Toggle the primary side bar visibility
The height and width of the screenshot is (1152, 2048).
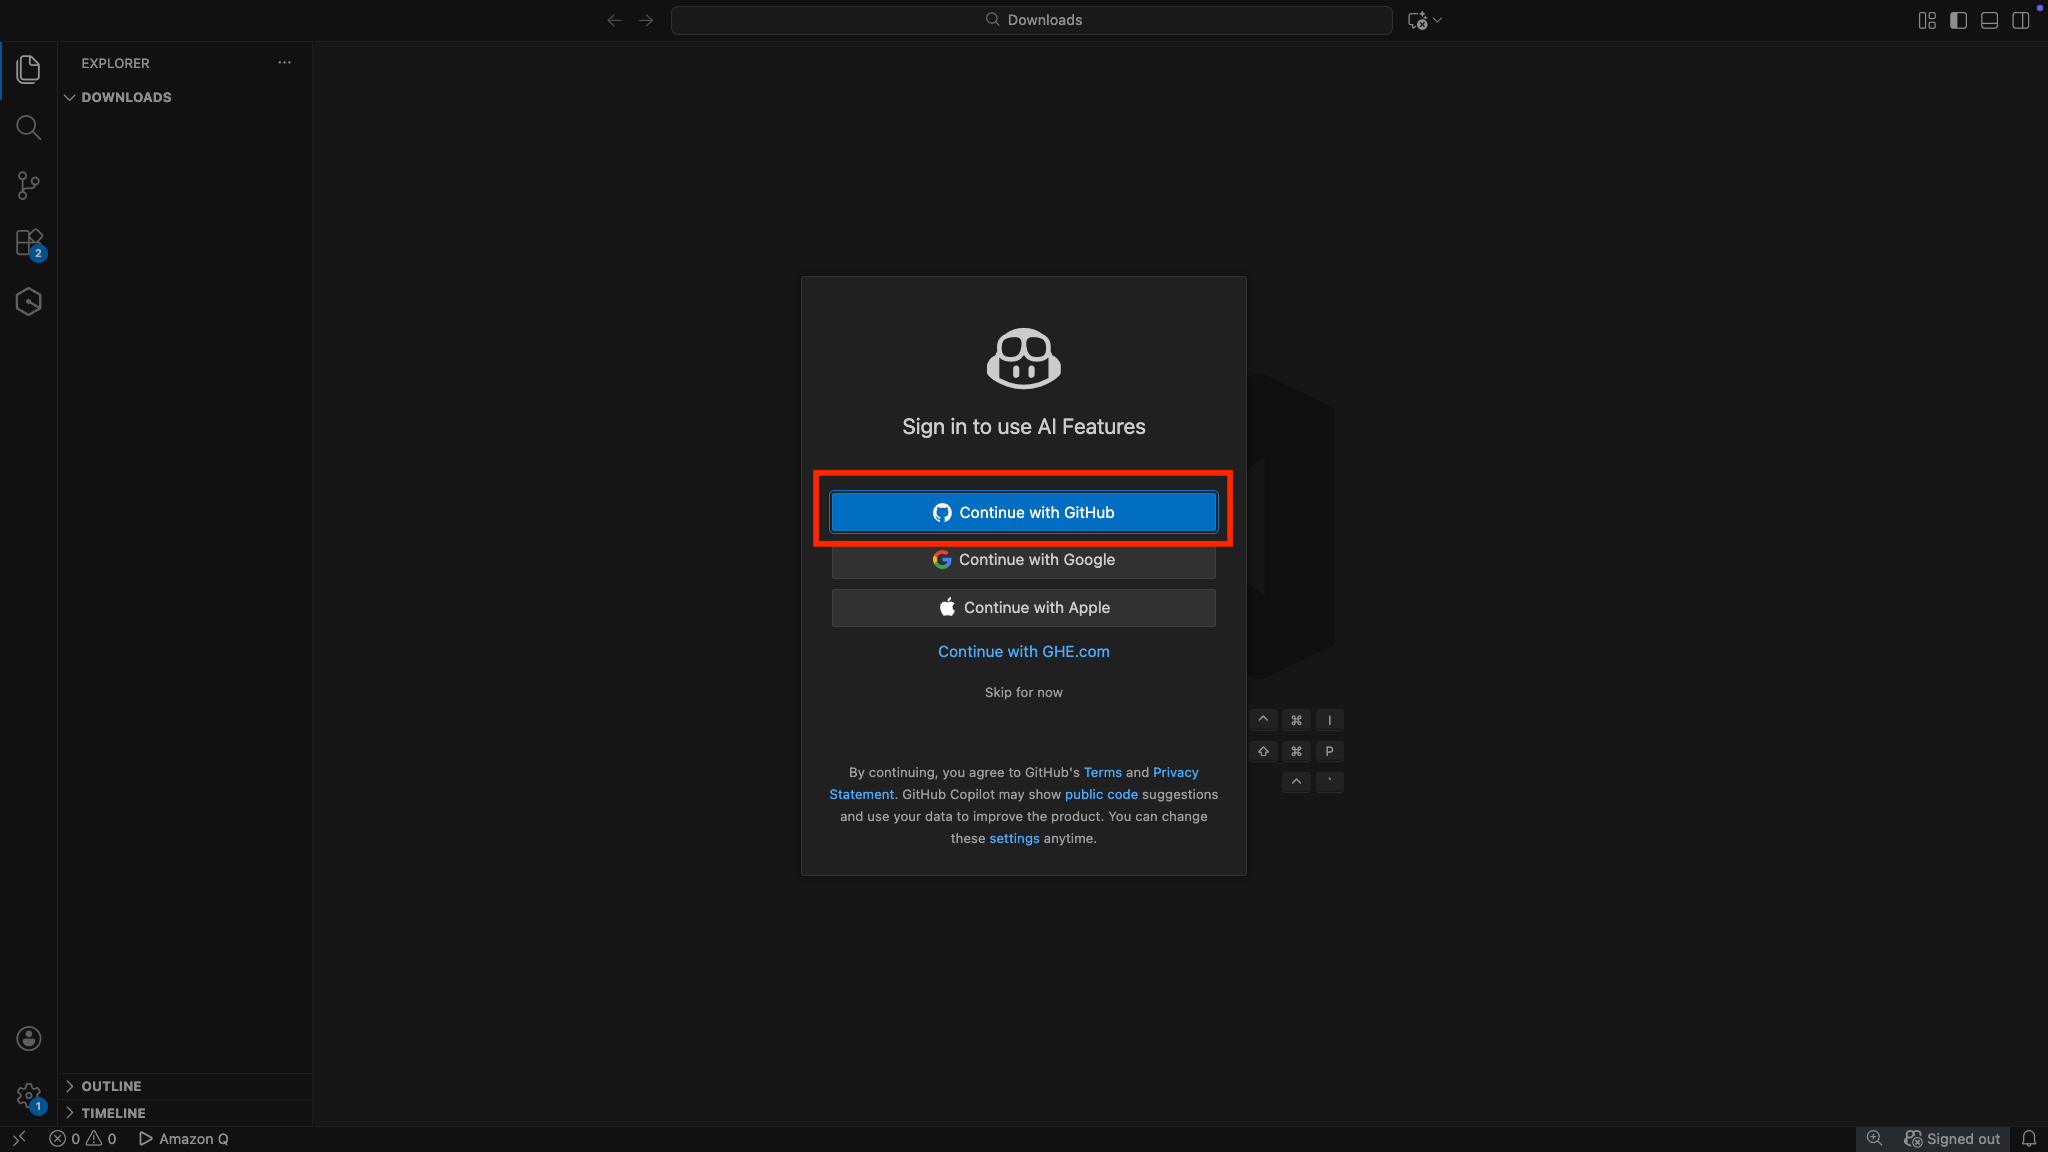point(1958,20)
